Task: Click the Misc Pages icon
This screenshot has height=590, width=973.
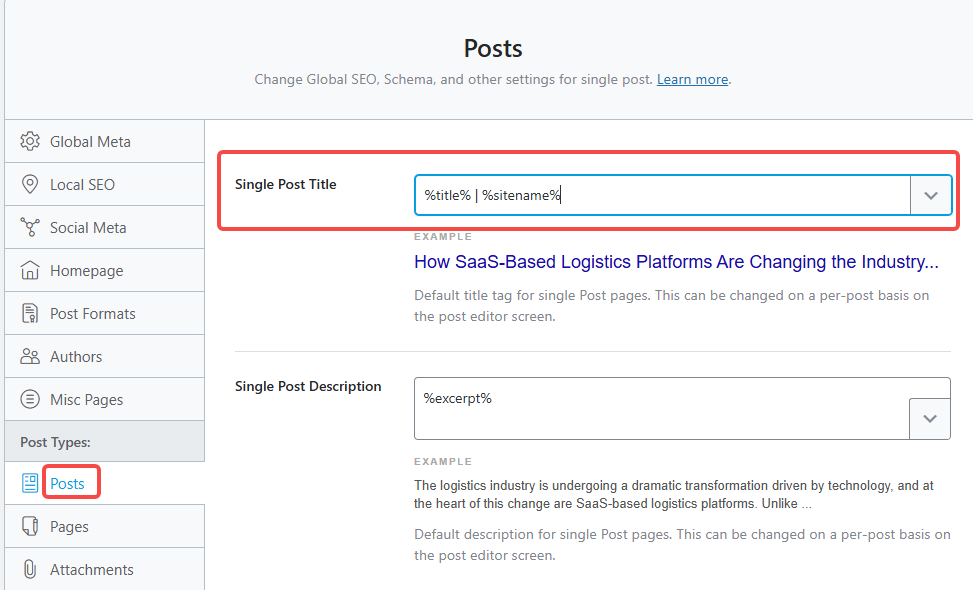Action: 30,399
